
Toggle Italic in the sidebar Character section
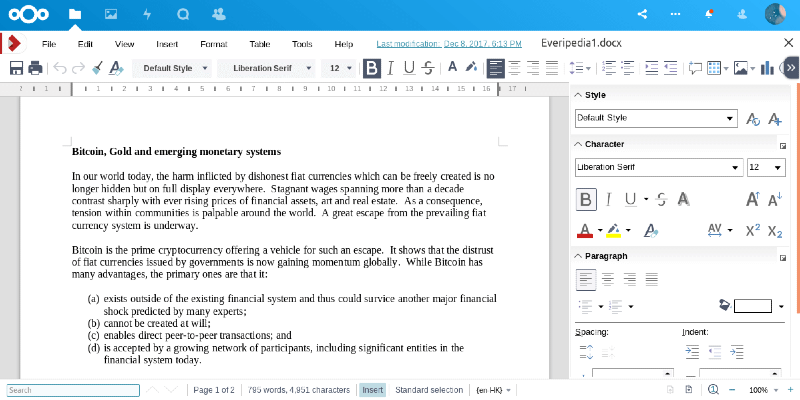pyautogui.click(x=608, y=199)
